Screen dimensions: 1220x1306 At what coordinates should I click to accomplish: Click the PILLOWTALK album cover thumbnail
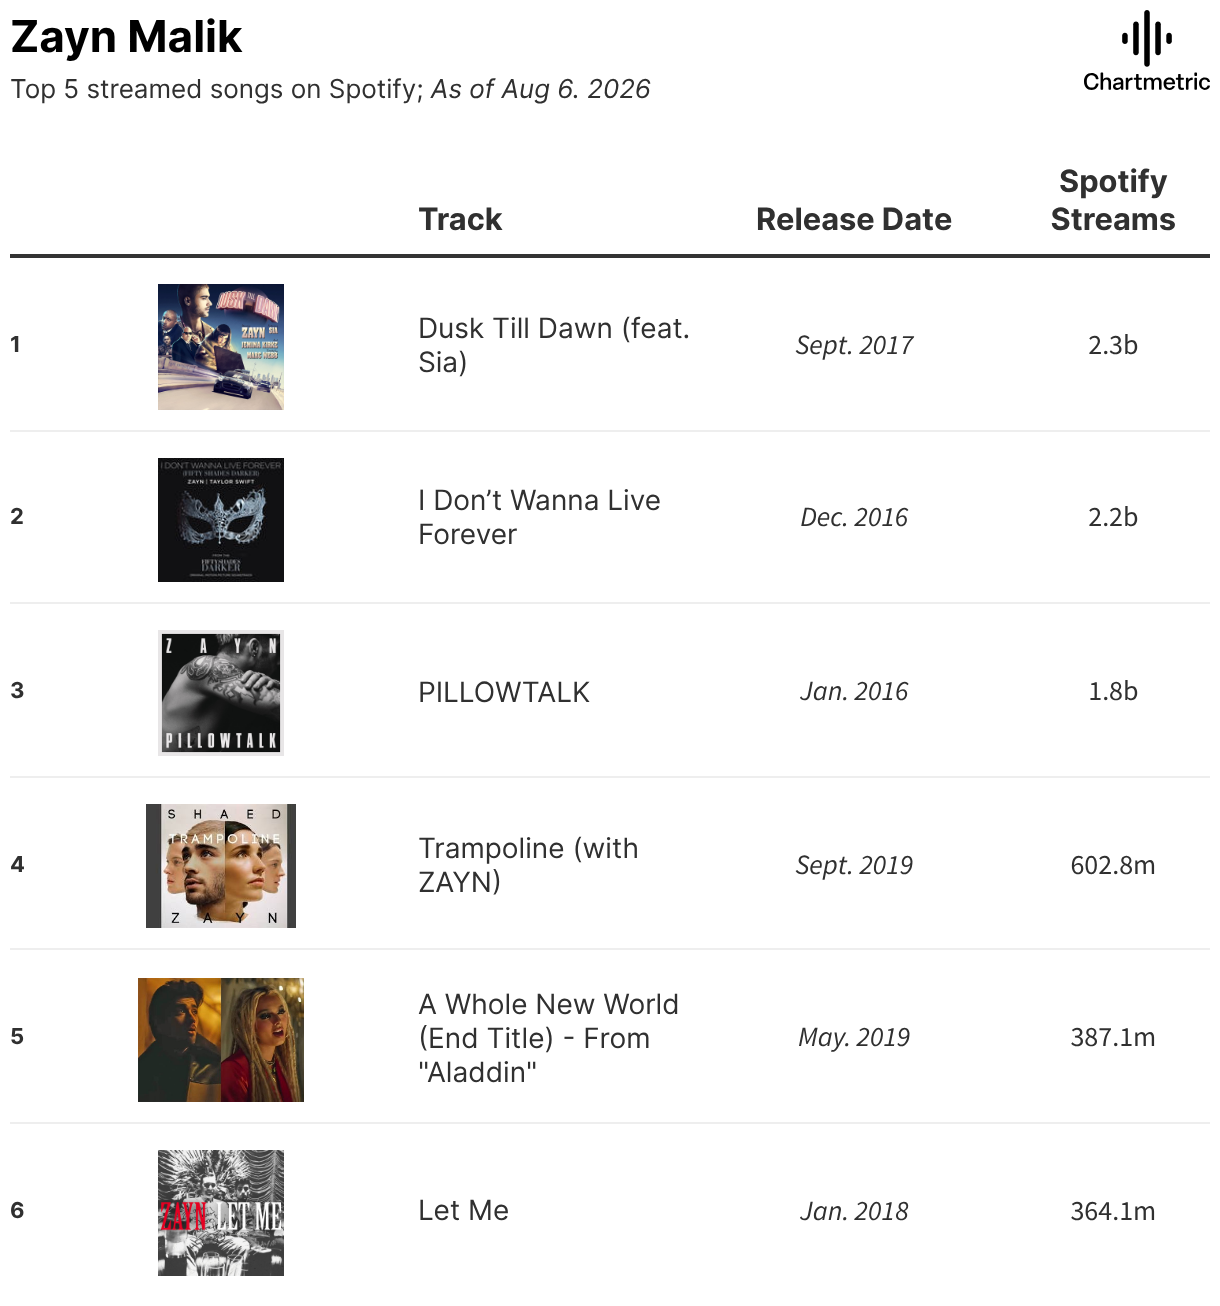point(221,693)
